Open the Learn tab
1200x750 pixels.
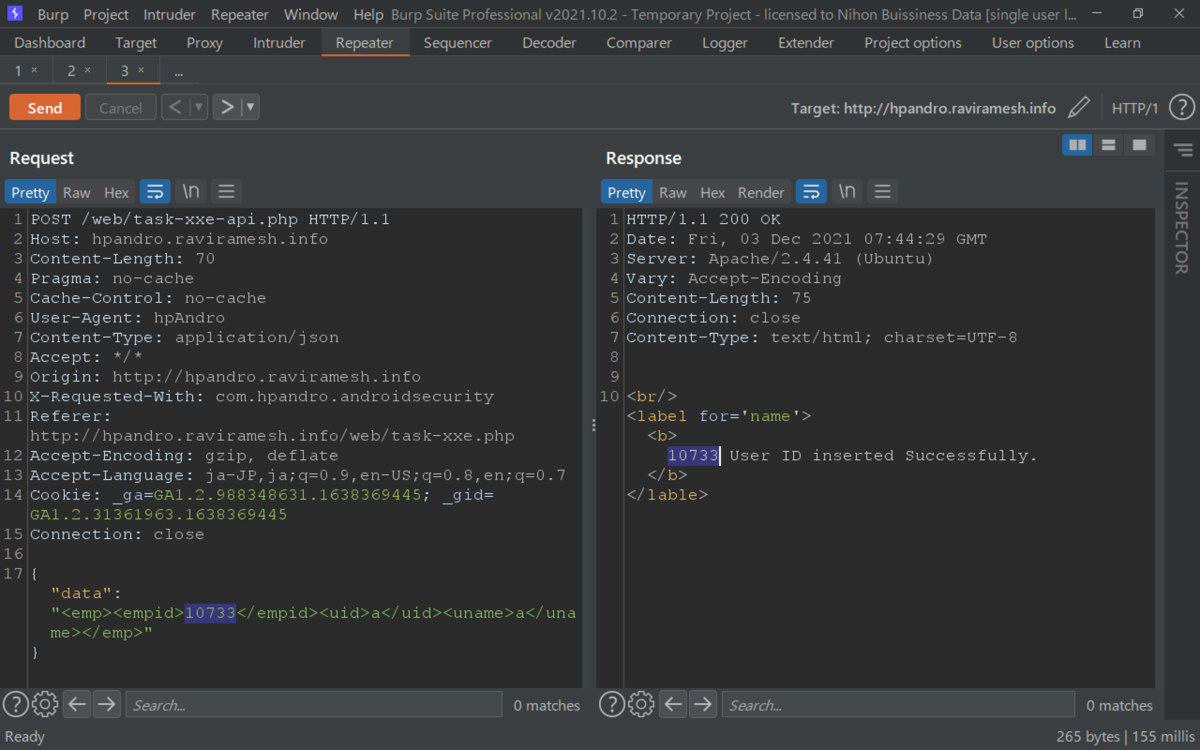tap(1122, 43)
